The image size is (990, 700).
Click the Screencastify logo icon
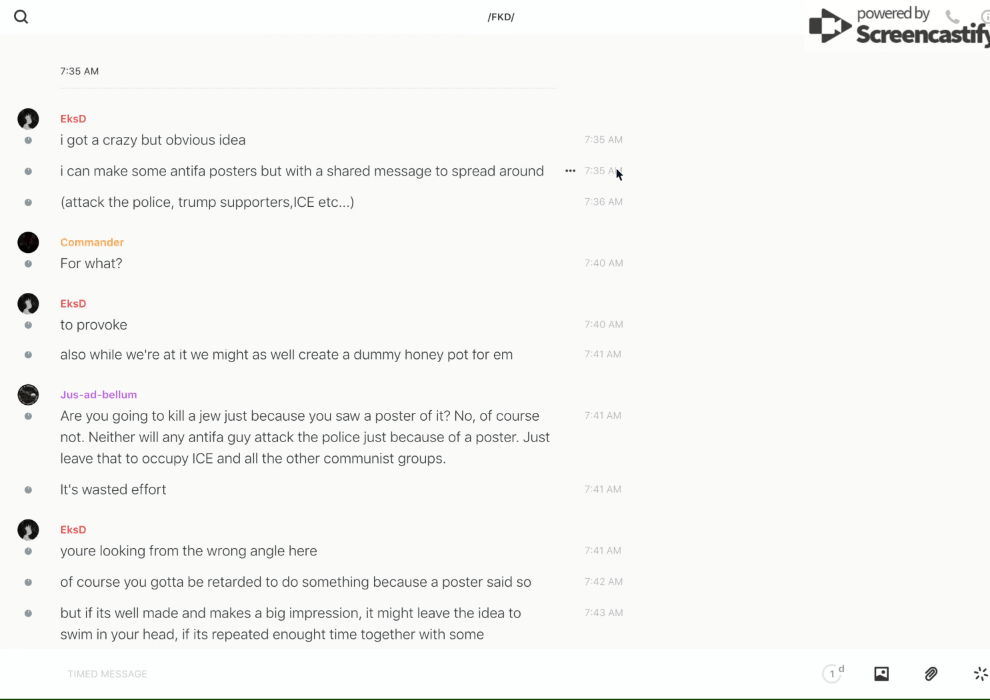tap(830, 26)
